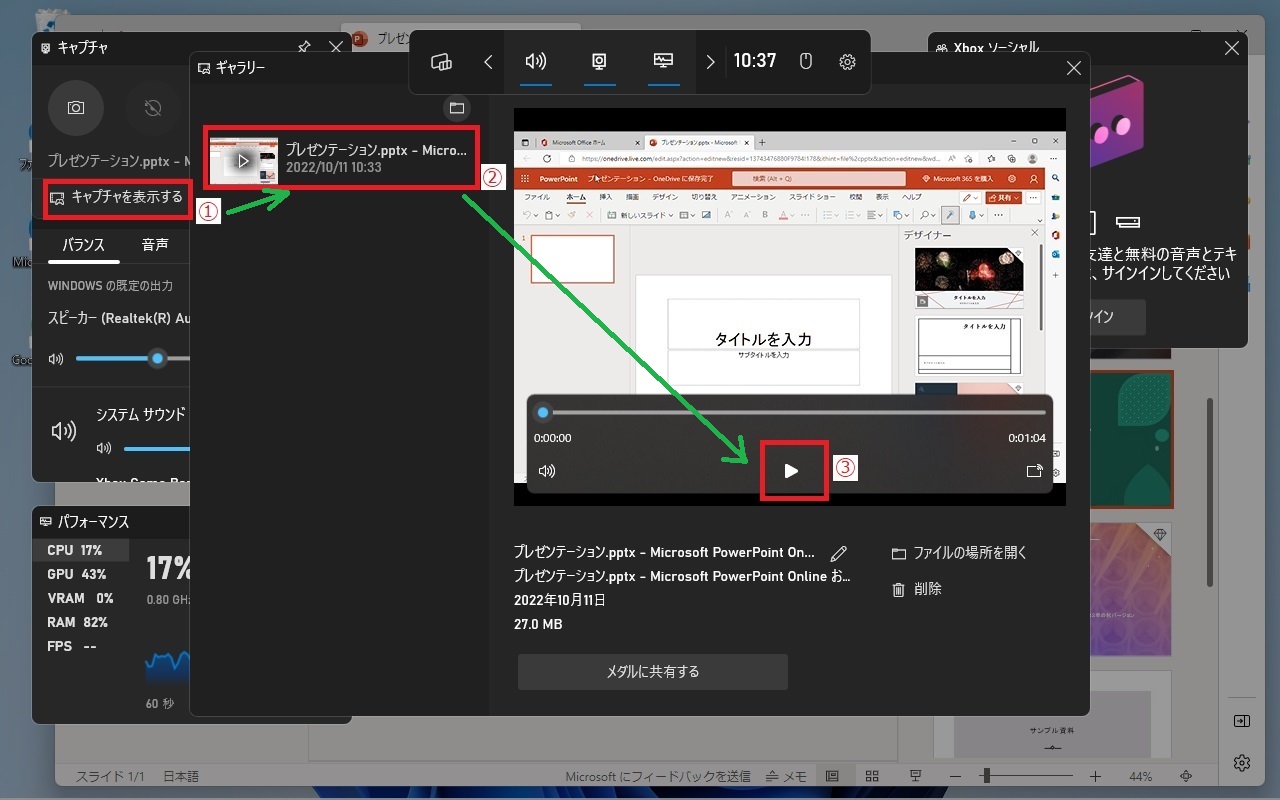Show more widgets with right chevron
The image size is (1280, 800).
point(710,62)
